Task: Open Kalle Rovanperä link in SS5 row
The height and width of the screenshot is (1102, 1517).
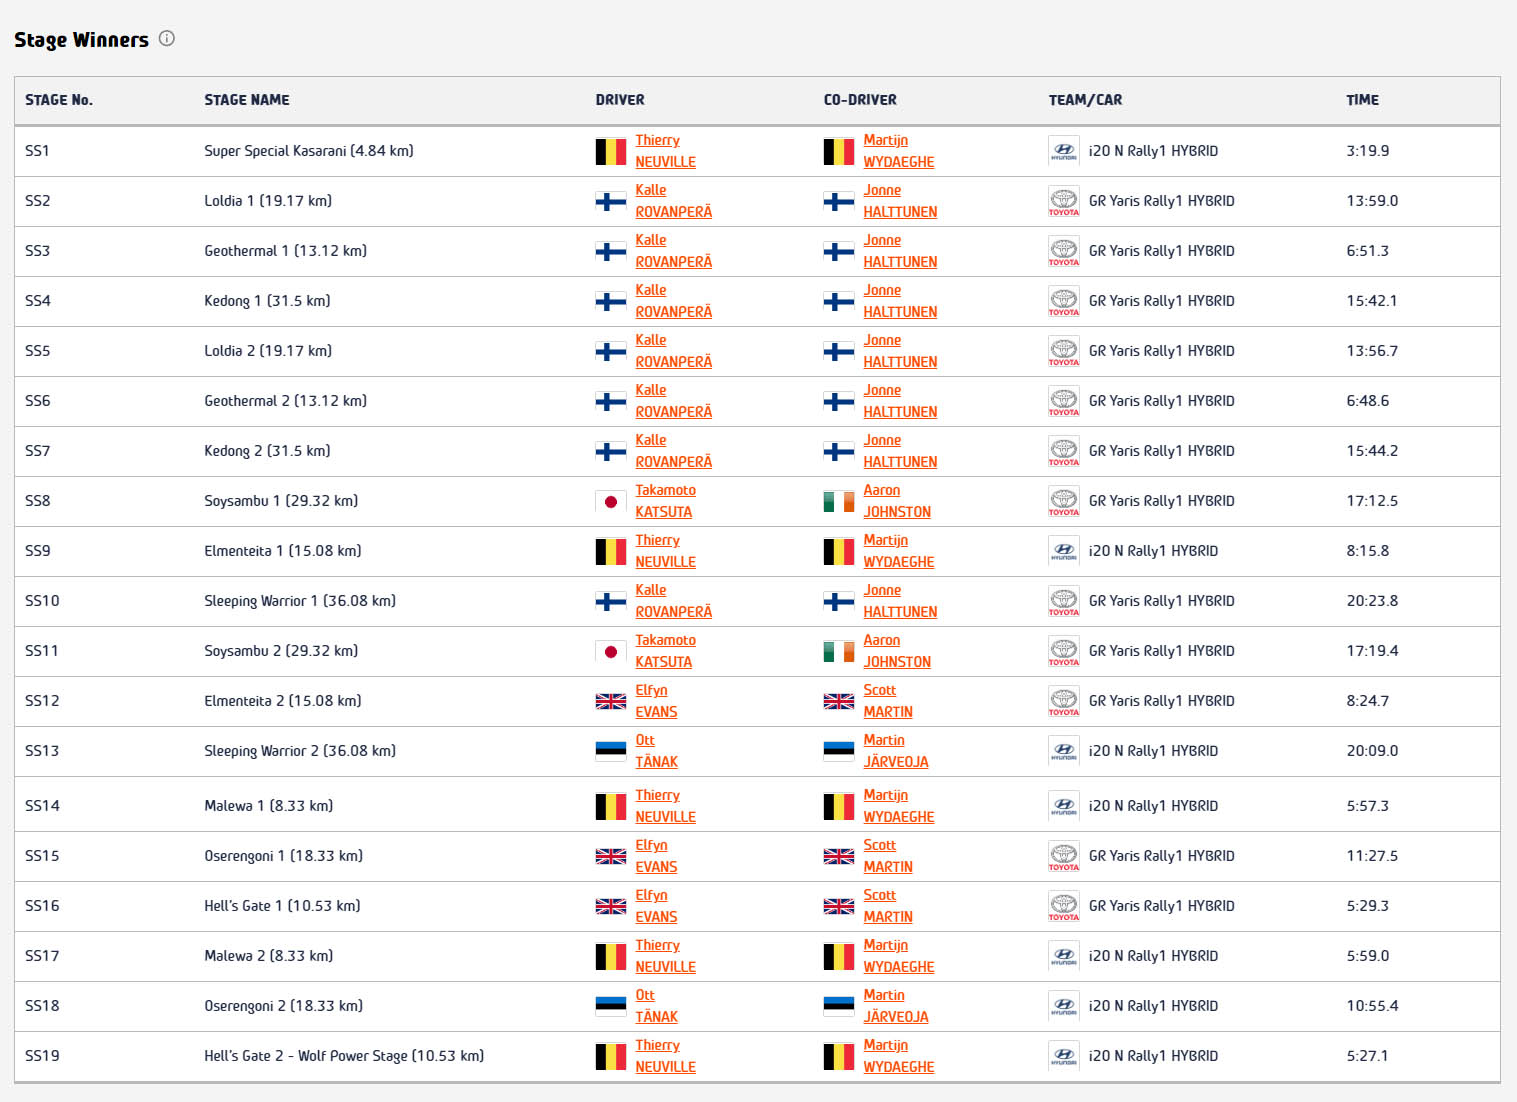Action: point(673,351)
